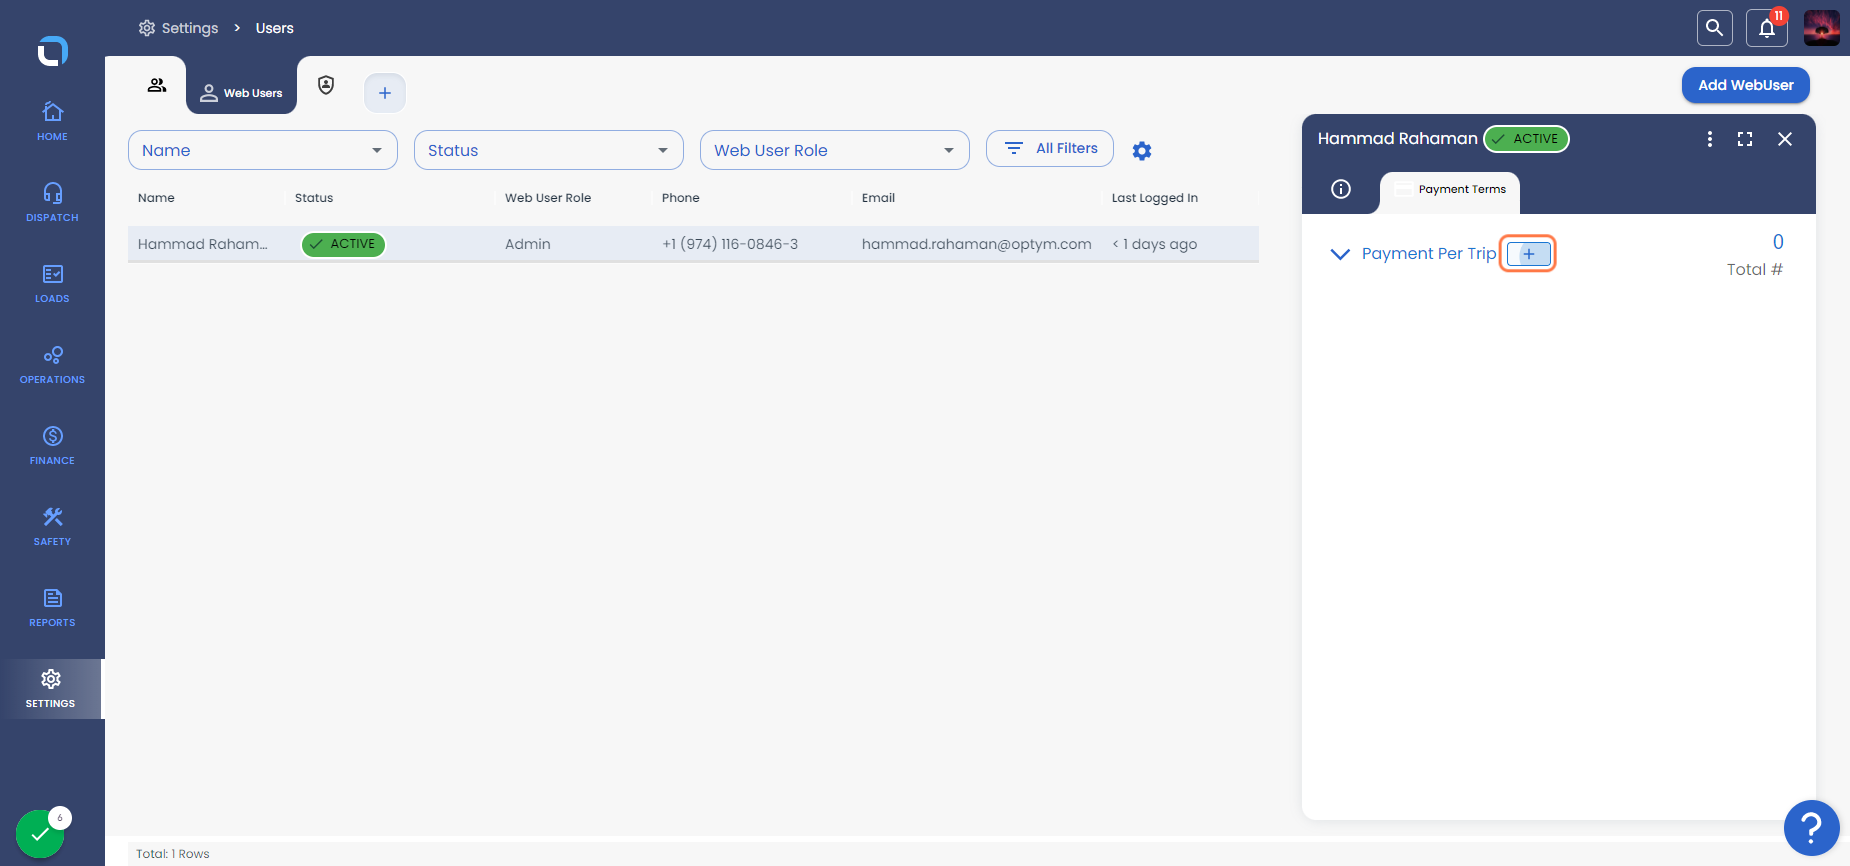Sort by the Last Logged In column
Viewport: 1850px width, 866px height.
[x=1155, y=198]
